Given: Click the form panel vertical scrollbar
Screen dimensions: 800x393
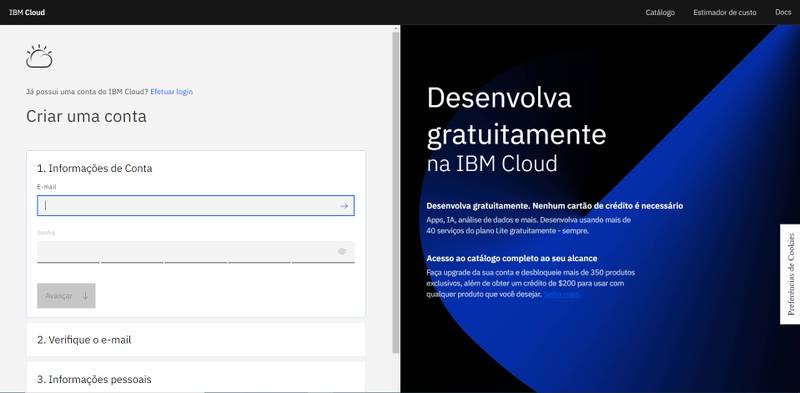Looking at the screenshot, I should [395, 192].
